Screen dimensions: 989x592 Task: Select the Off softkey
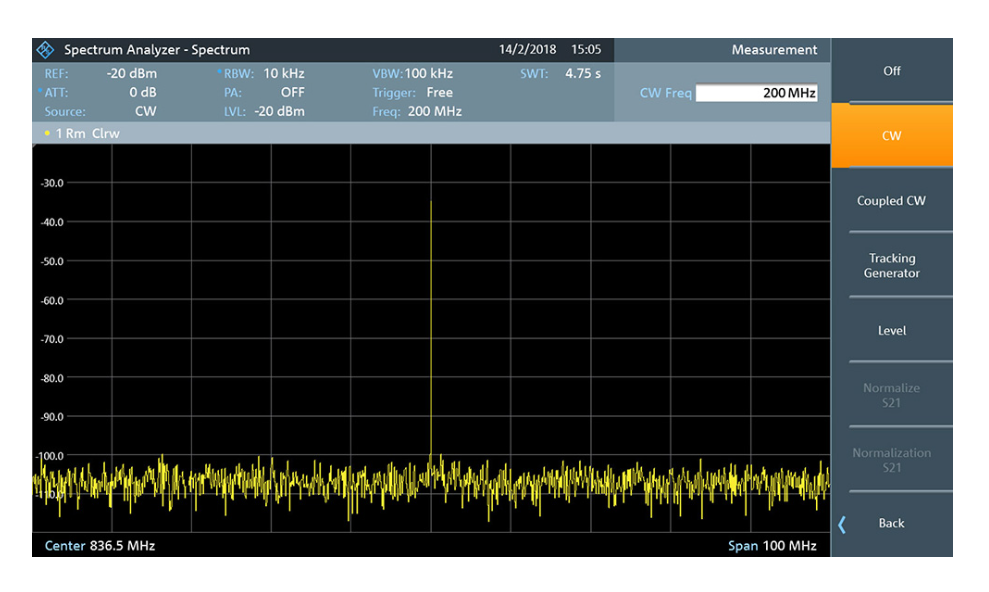point(891,71)
